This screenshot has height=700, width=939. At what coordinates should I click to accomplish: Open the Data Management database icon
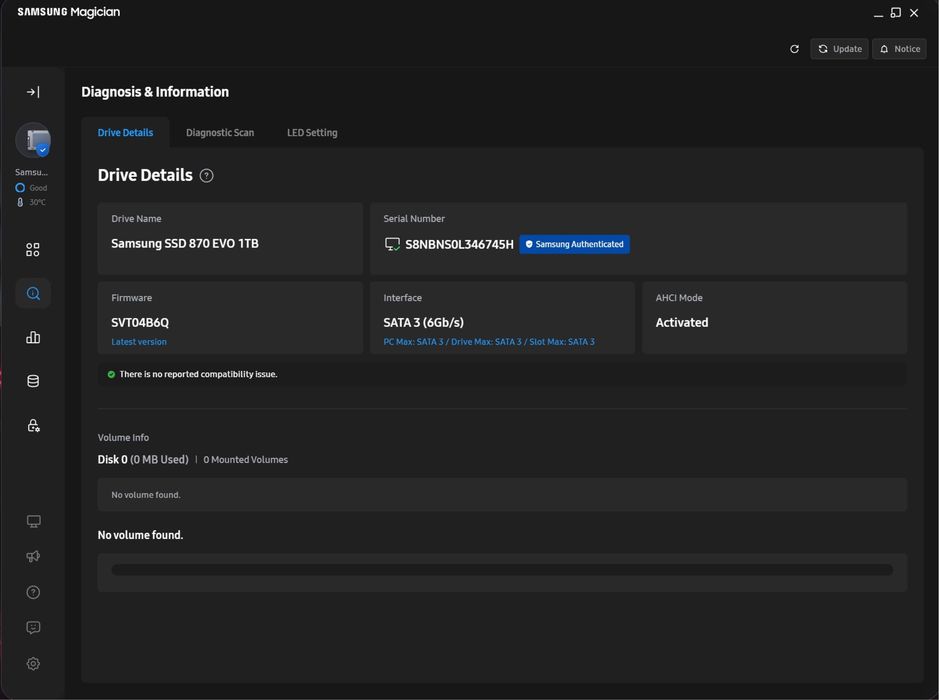[x=33, y=381]
